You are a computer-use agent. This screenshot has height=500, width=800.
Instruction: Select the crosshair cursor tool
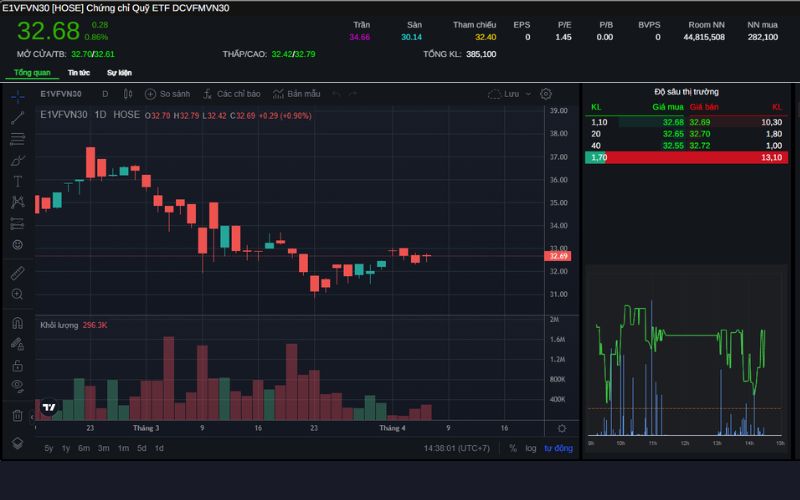[17, 96]
